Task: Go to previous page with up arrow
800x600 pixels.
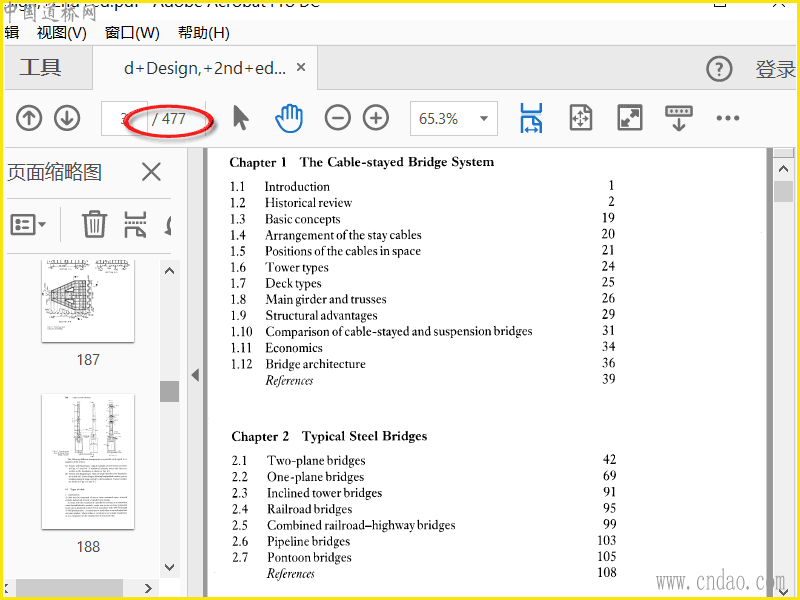Action: [x=29, y=118]
